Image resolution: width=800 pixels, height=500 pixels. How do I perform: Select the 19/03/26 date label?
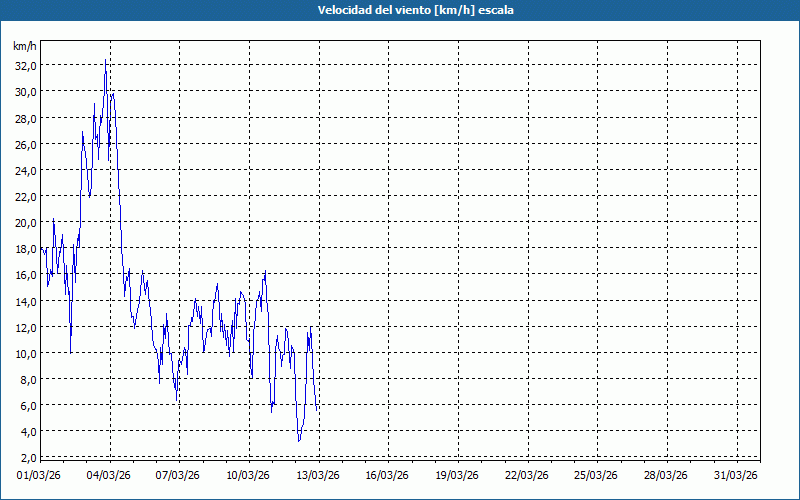[x=459, y=475]
